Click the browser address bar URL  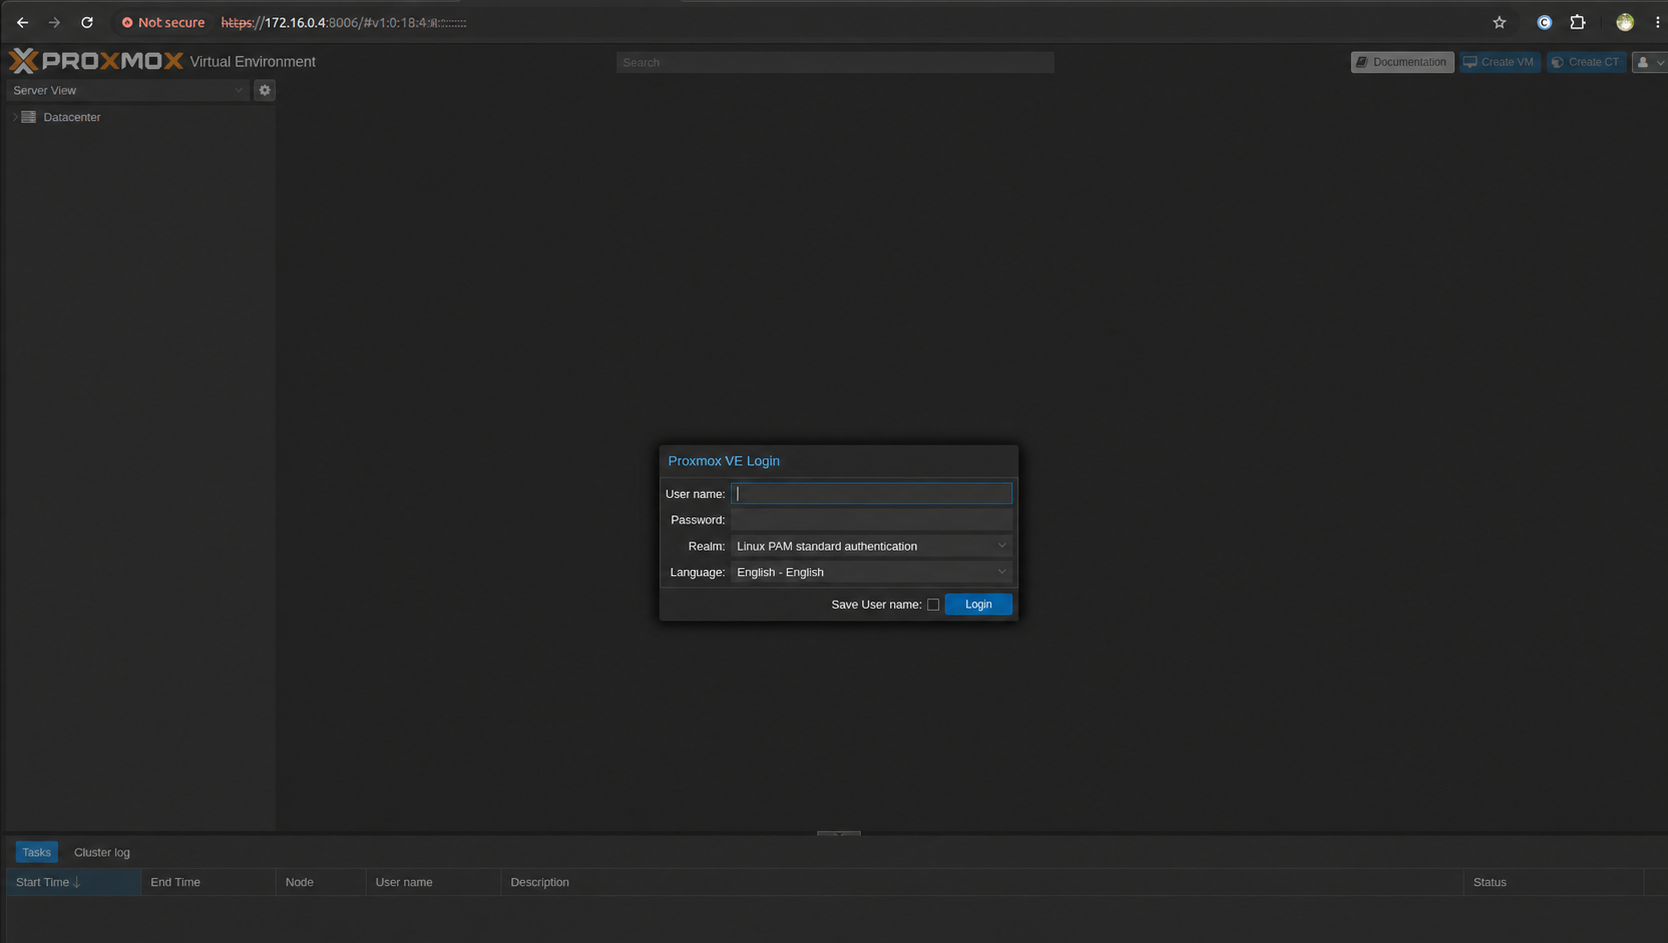pyautogui.click(x=344, y=22)
